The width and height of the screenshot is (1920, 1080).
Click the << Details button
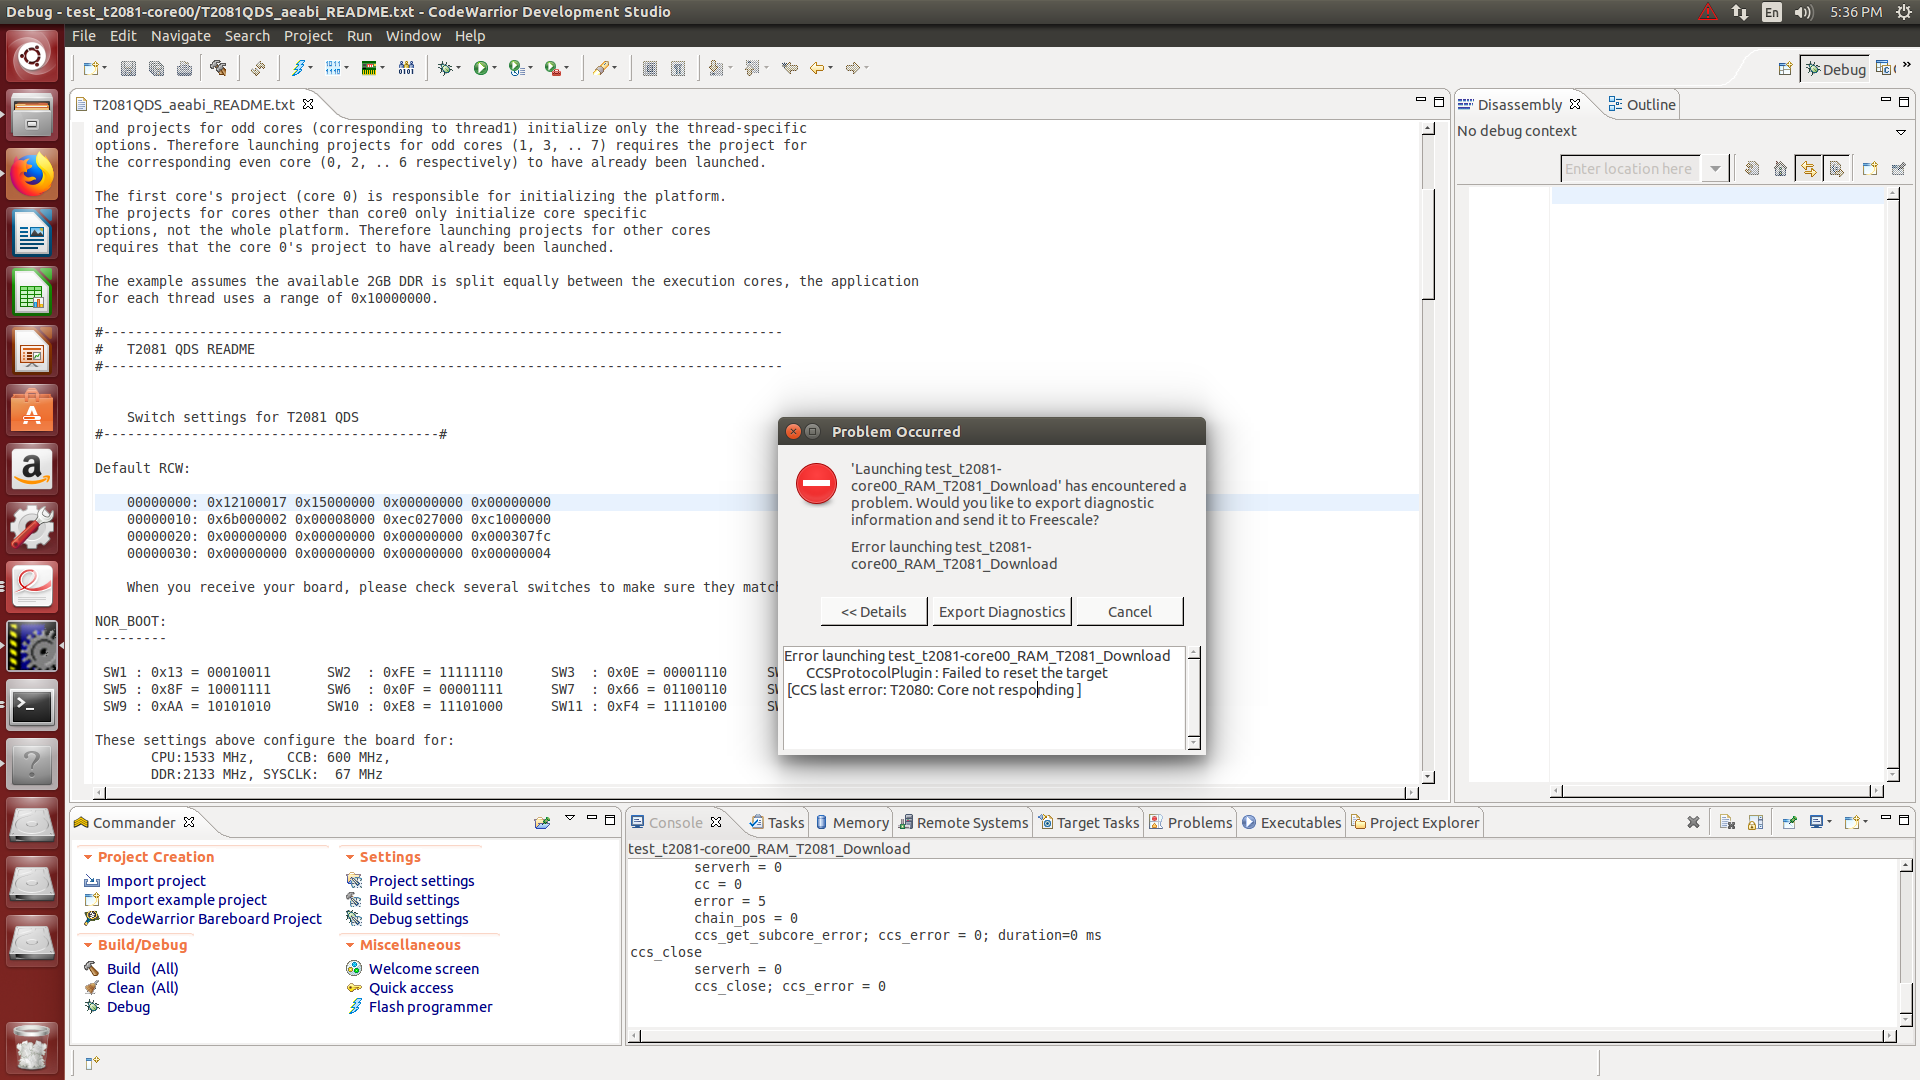pyautogui.click(x=874, y=612)
